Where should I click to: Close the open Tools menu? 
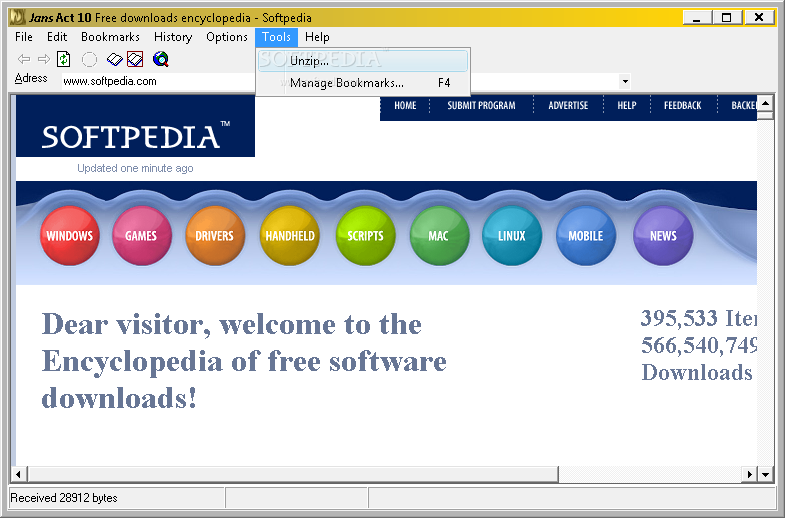(276, 37)
